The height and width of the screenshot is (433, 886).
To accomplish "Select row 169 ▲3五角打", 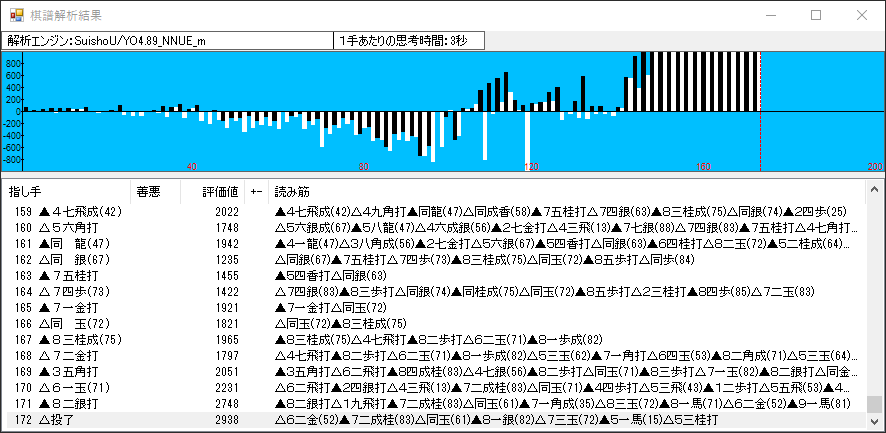I will click(433, 372).
